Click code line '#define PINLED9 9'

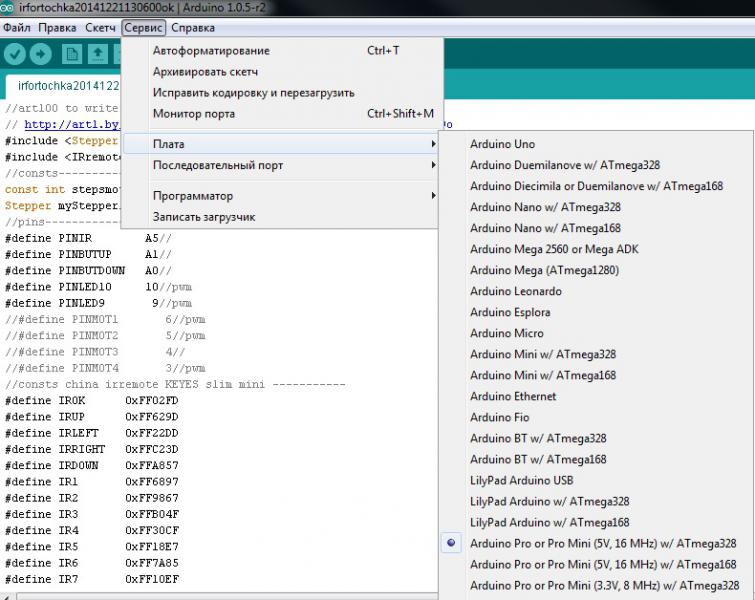click(x=99, y=303)
